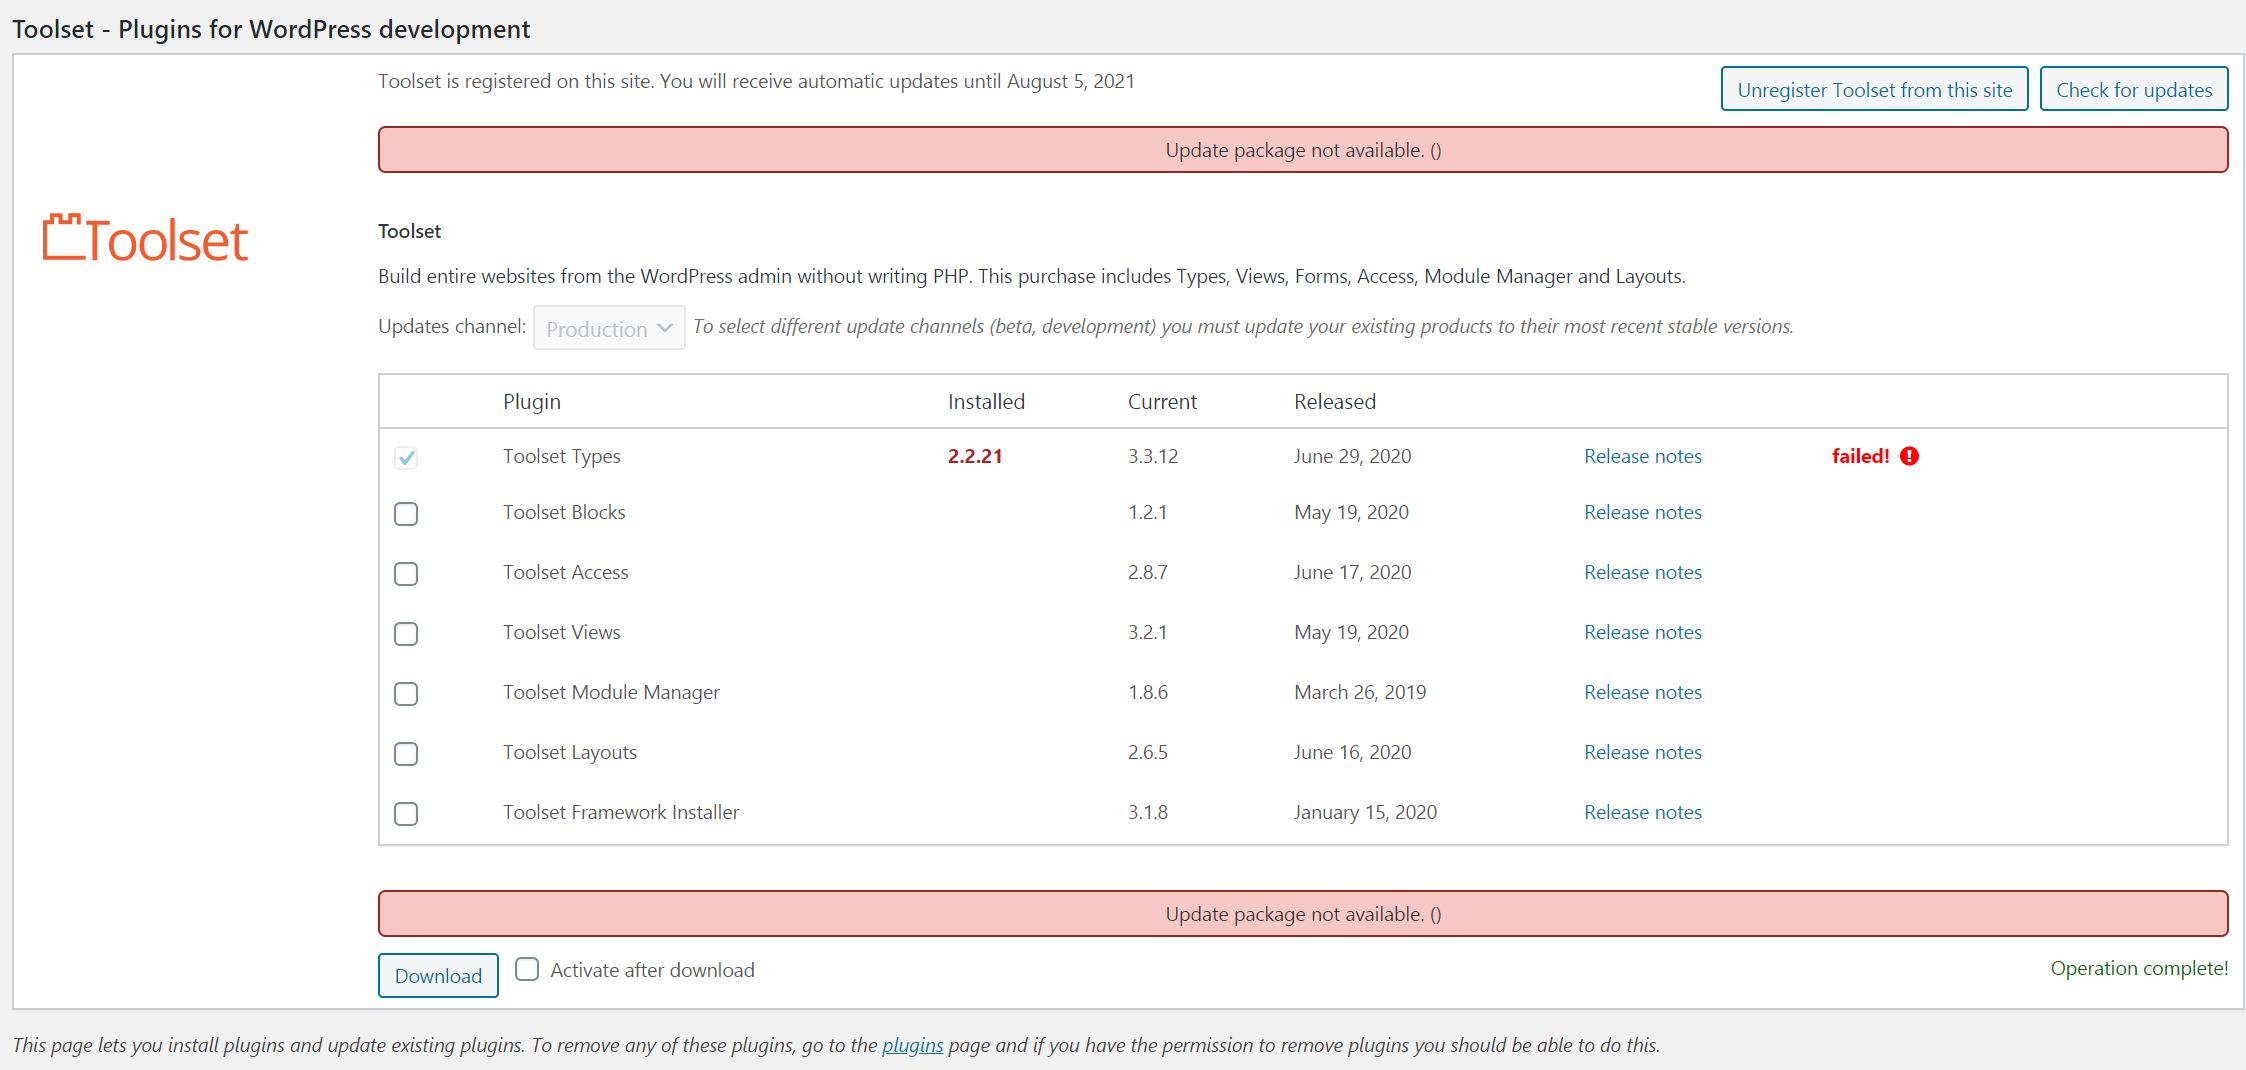Click the Toolset Views plugin name
The height and width of the screenshot is (1070, 2246).
(561, 632)
